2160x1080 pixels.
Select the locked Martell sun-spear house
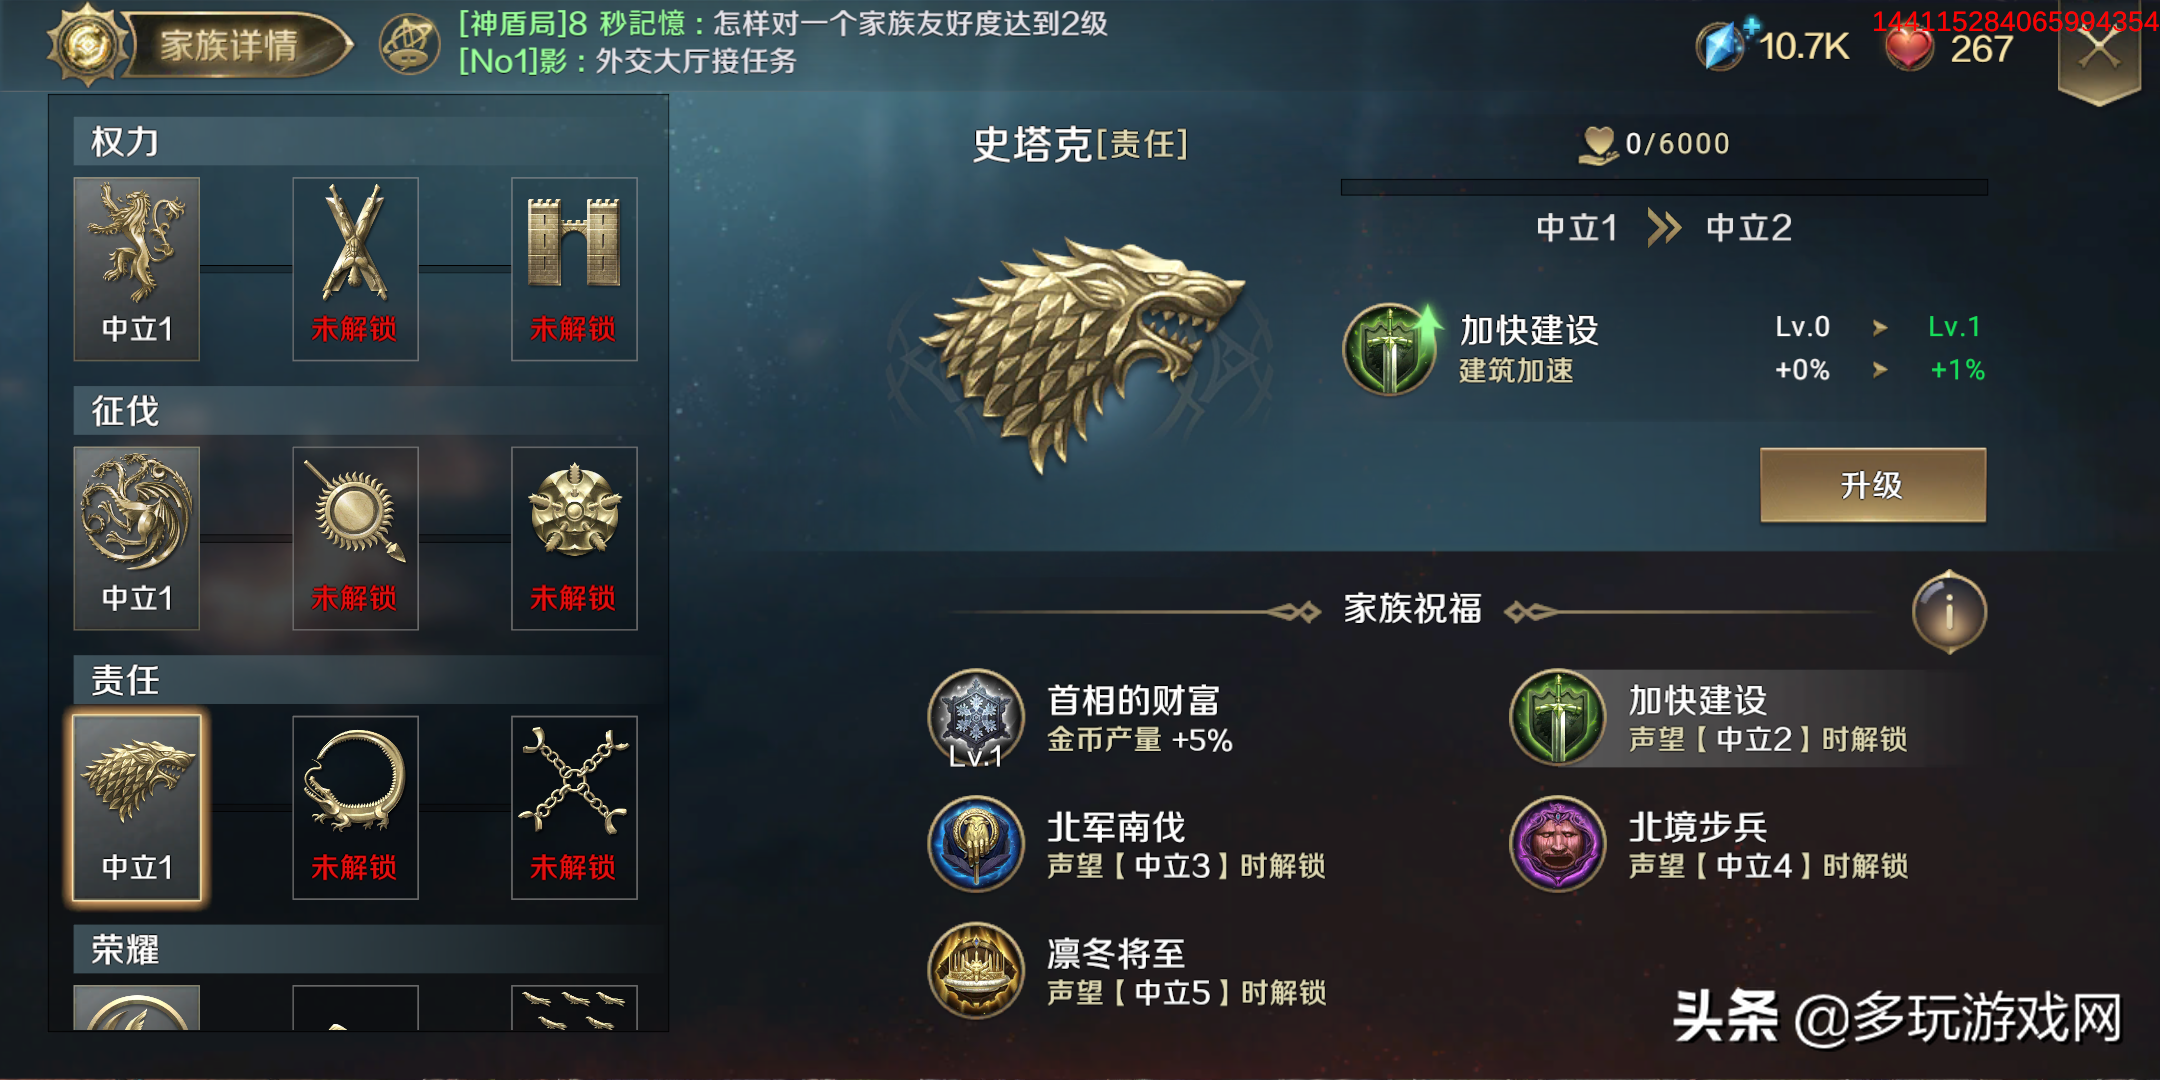pyautogui.click(x=355, y=538)
